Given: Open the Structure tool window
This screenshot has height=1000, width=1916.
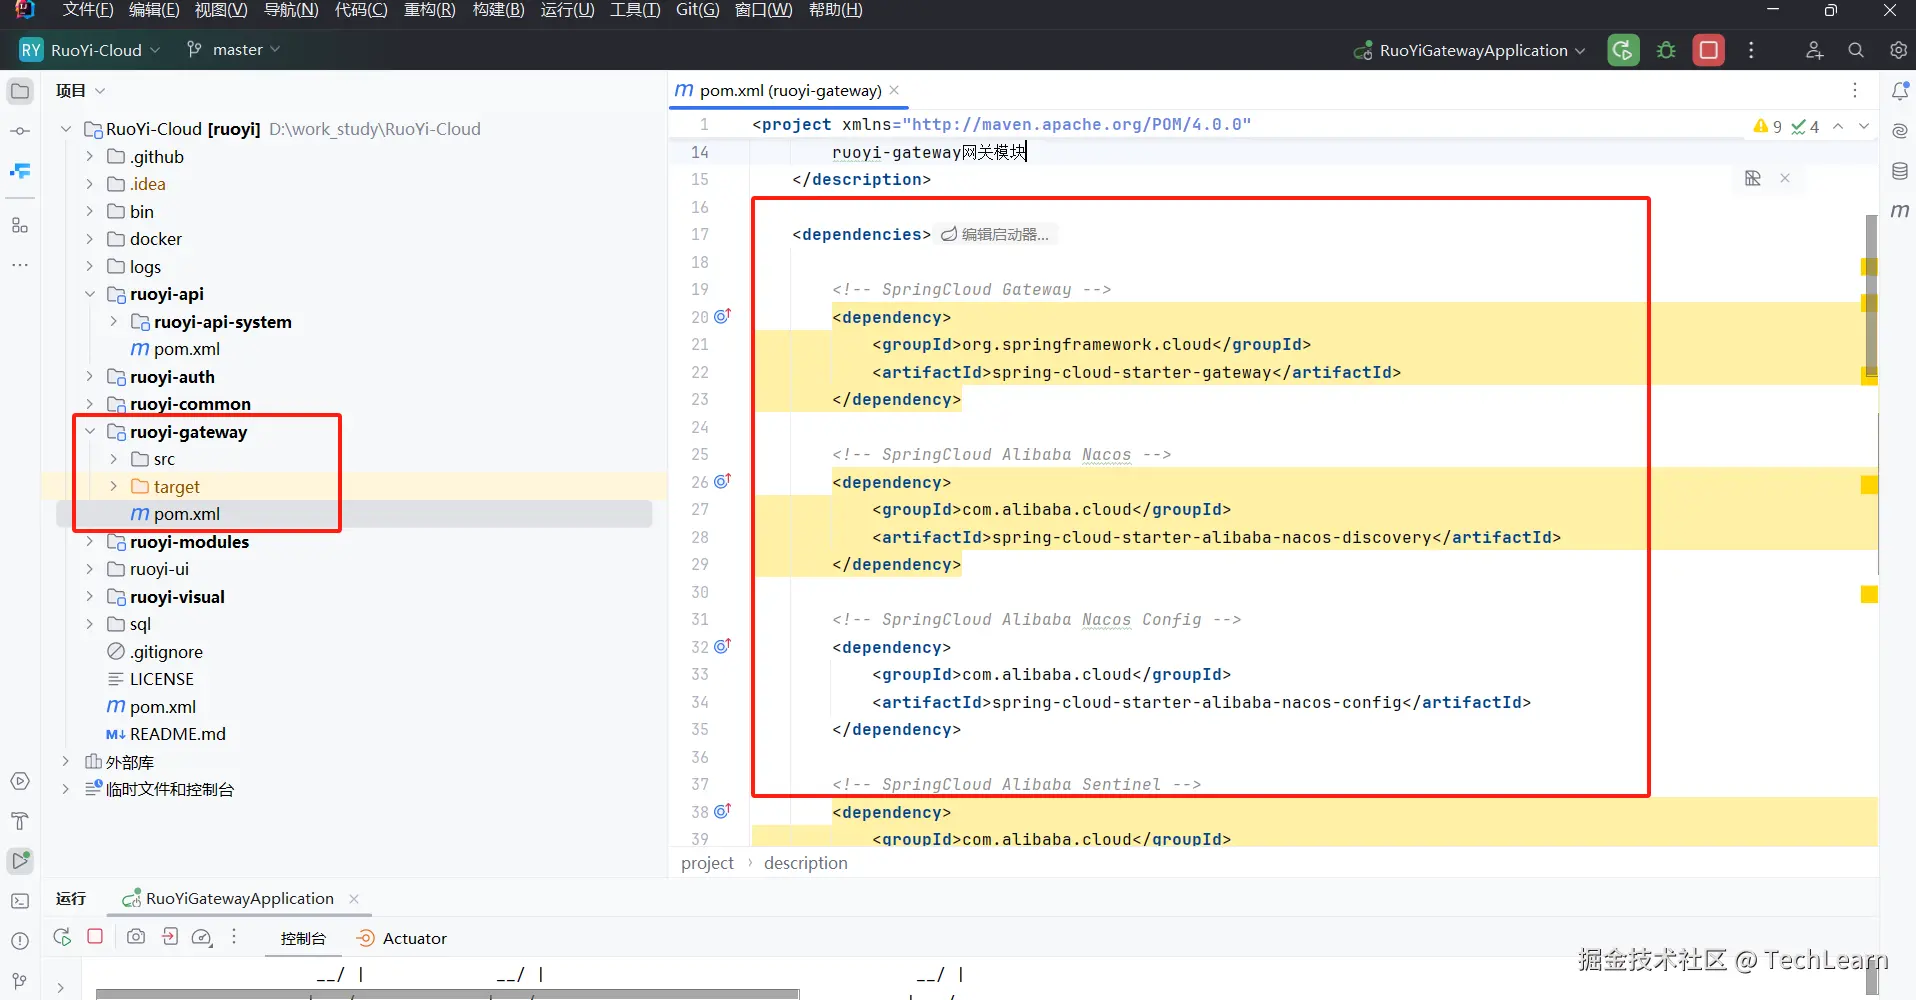Looking at the screenshot, I should tap(20, 225).
